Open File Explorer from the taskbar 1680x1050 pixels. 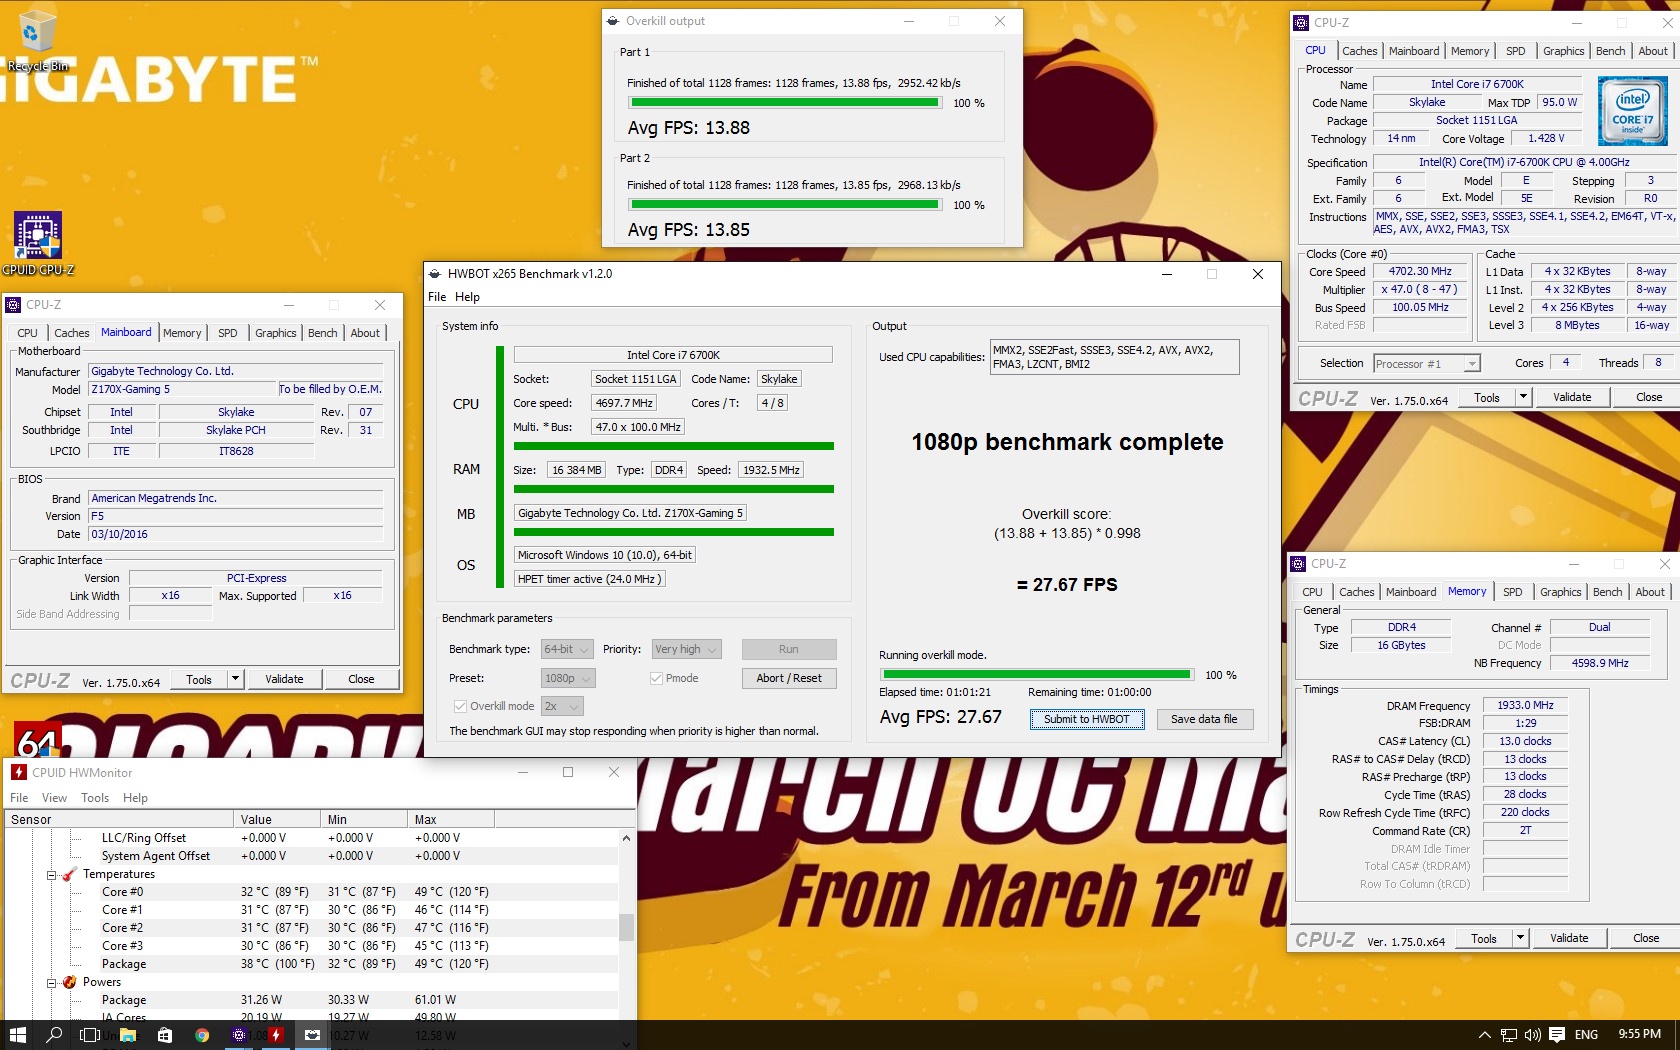pyautogui.click(x=128, y=1035)
